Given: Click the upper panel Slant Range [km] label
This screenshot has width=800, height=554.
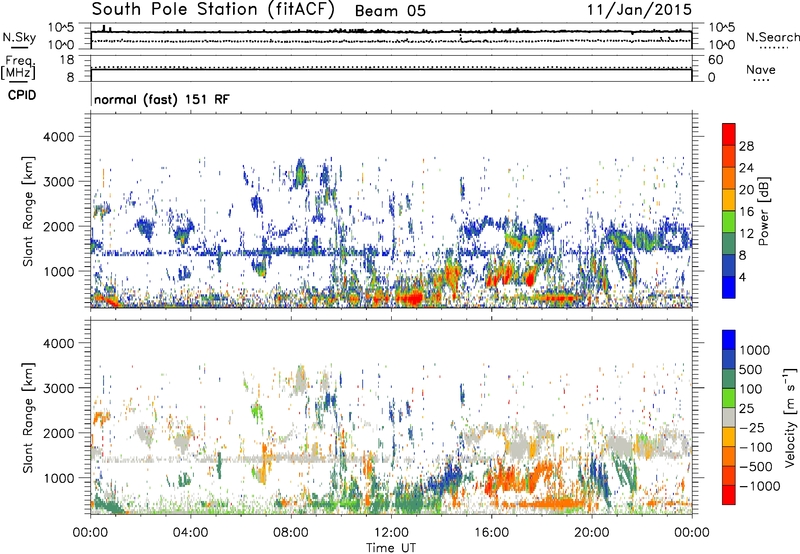Looking at the screenshot, I should click(28, 211).
